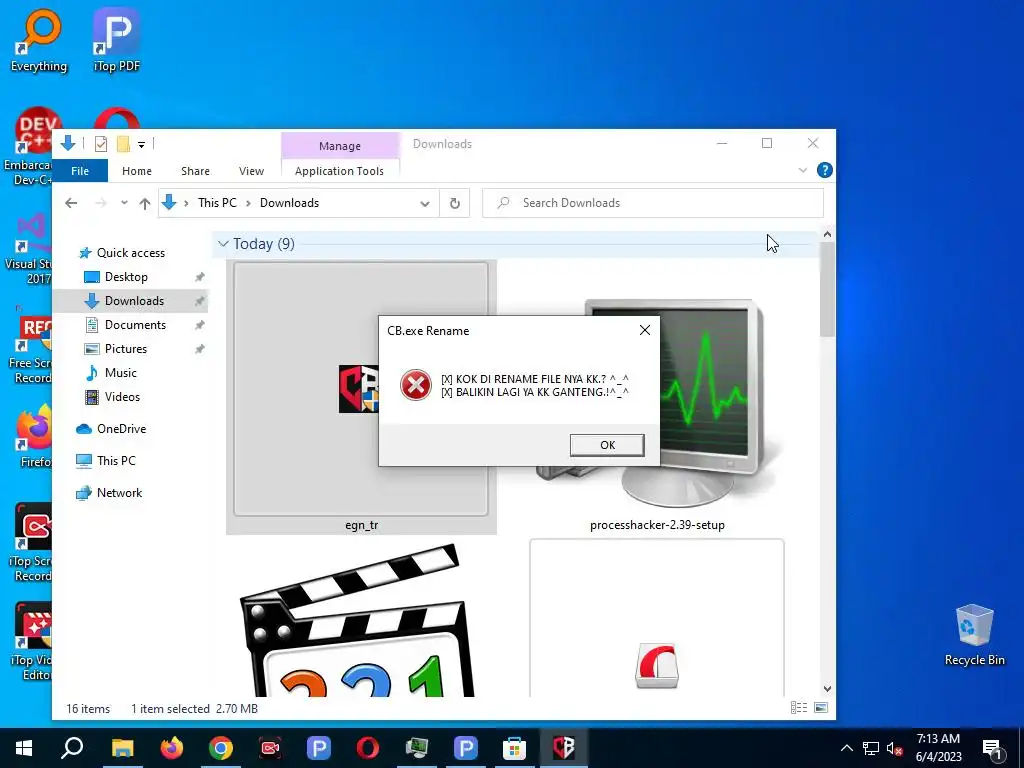Click the file list scroll up arrow
This screenshot has height=768, width=1024.
827,234
